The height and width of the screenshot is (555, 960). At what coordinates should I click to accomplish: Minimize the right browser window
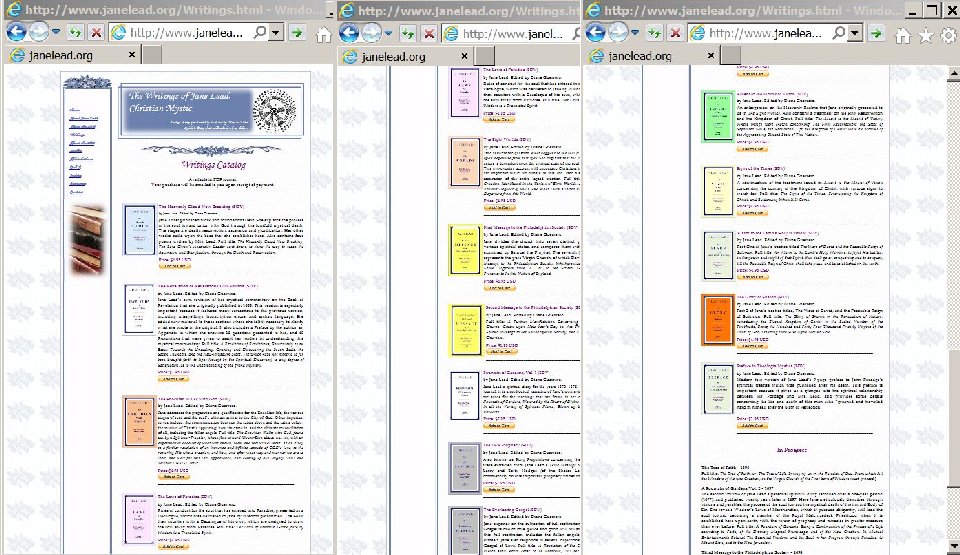pyautogui.click(x=914, y=10)
